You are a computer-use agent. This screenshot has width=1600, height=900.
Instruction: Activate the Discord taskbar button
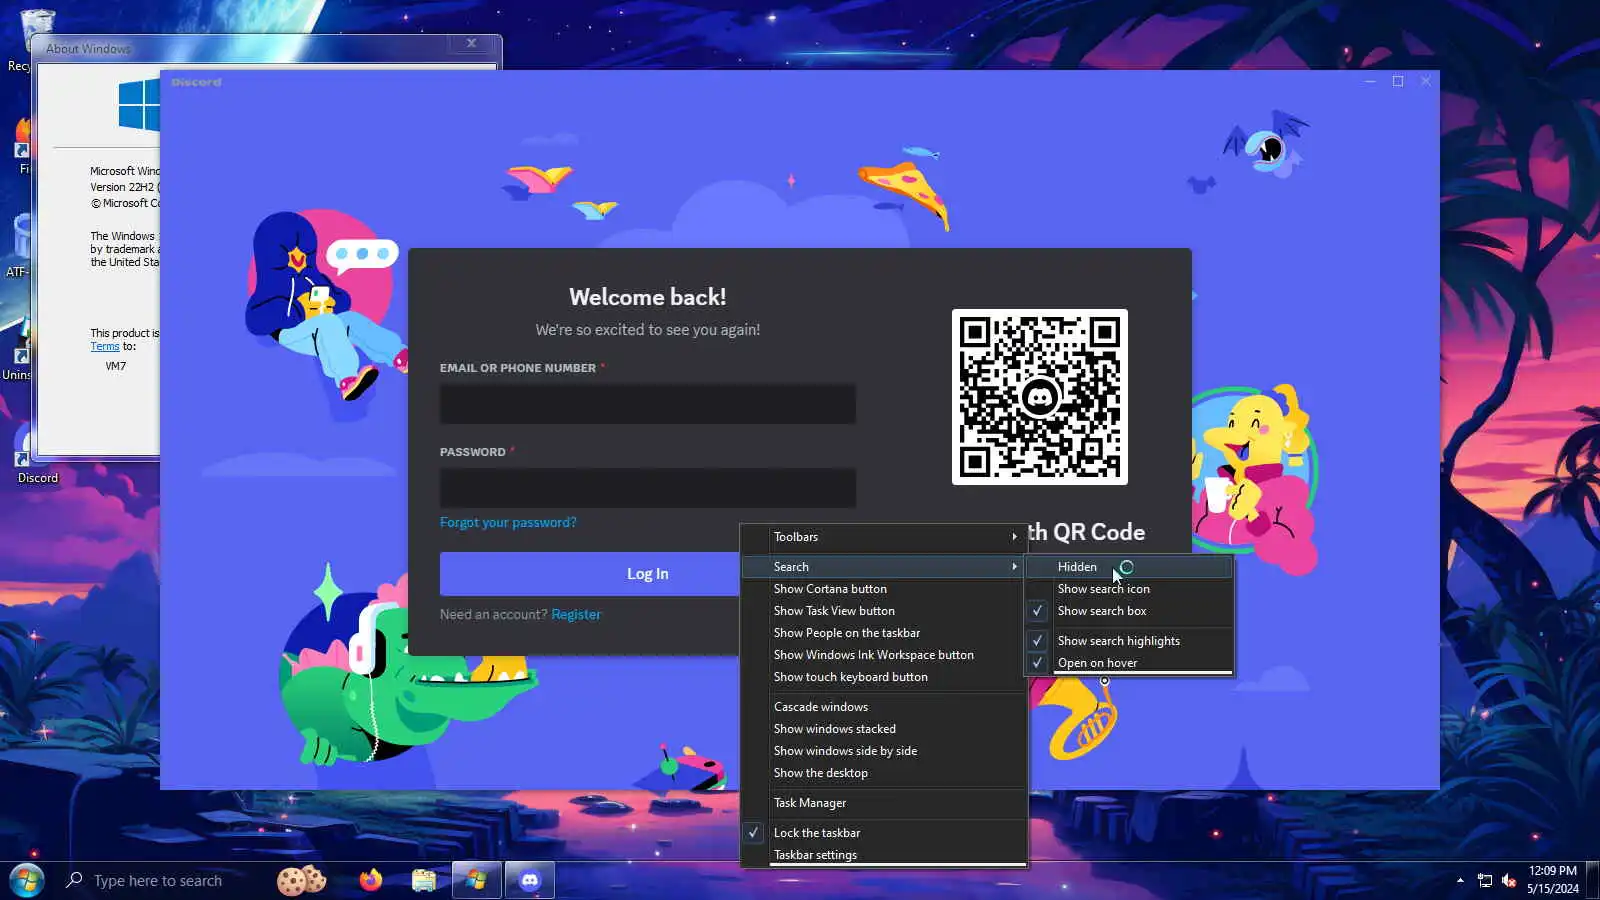pos(530,880)
